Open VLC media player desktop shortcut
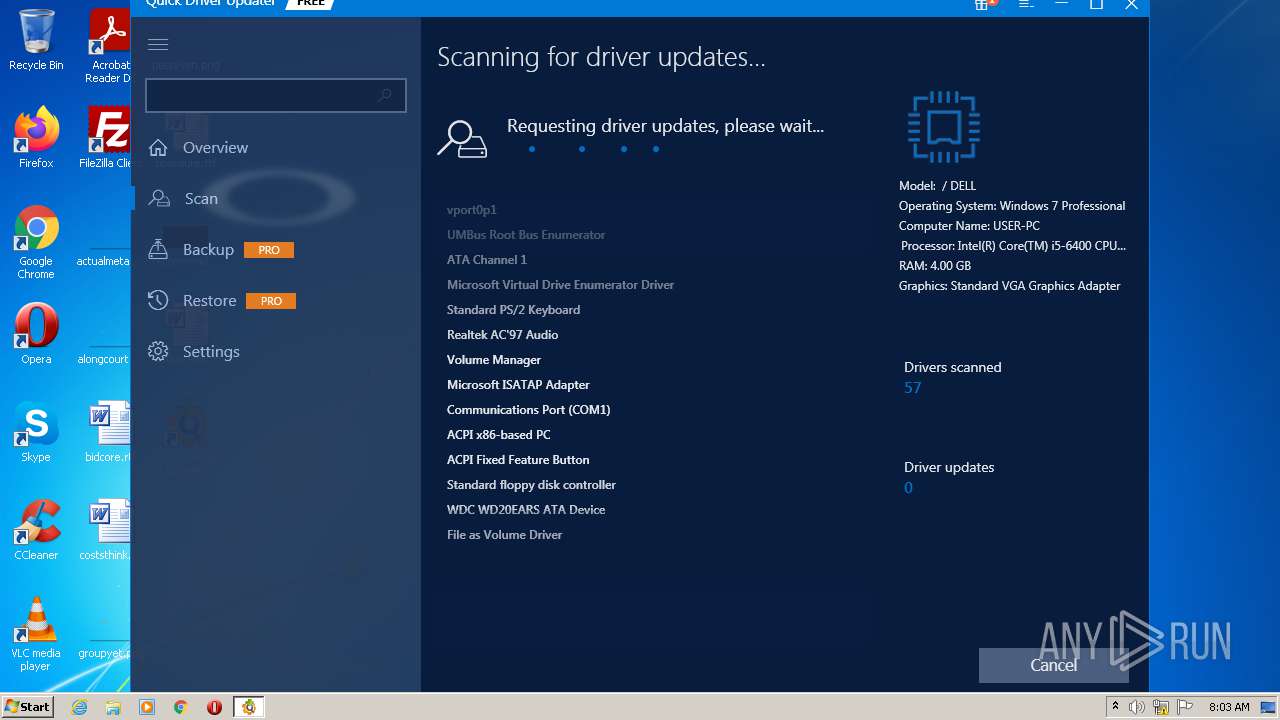This screenshot has height=720, width=1280. coord(36,634)
